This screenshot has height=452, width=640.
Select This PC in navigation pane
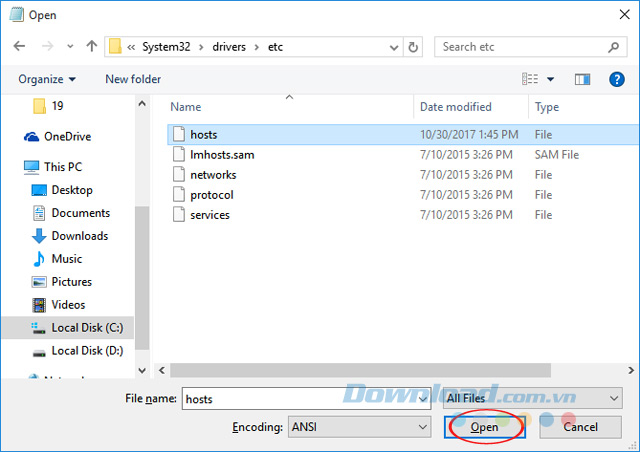click(53, 167)
